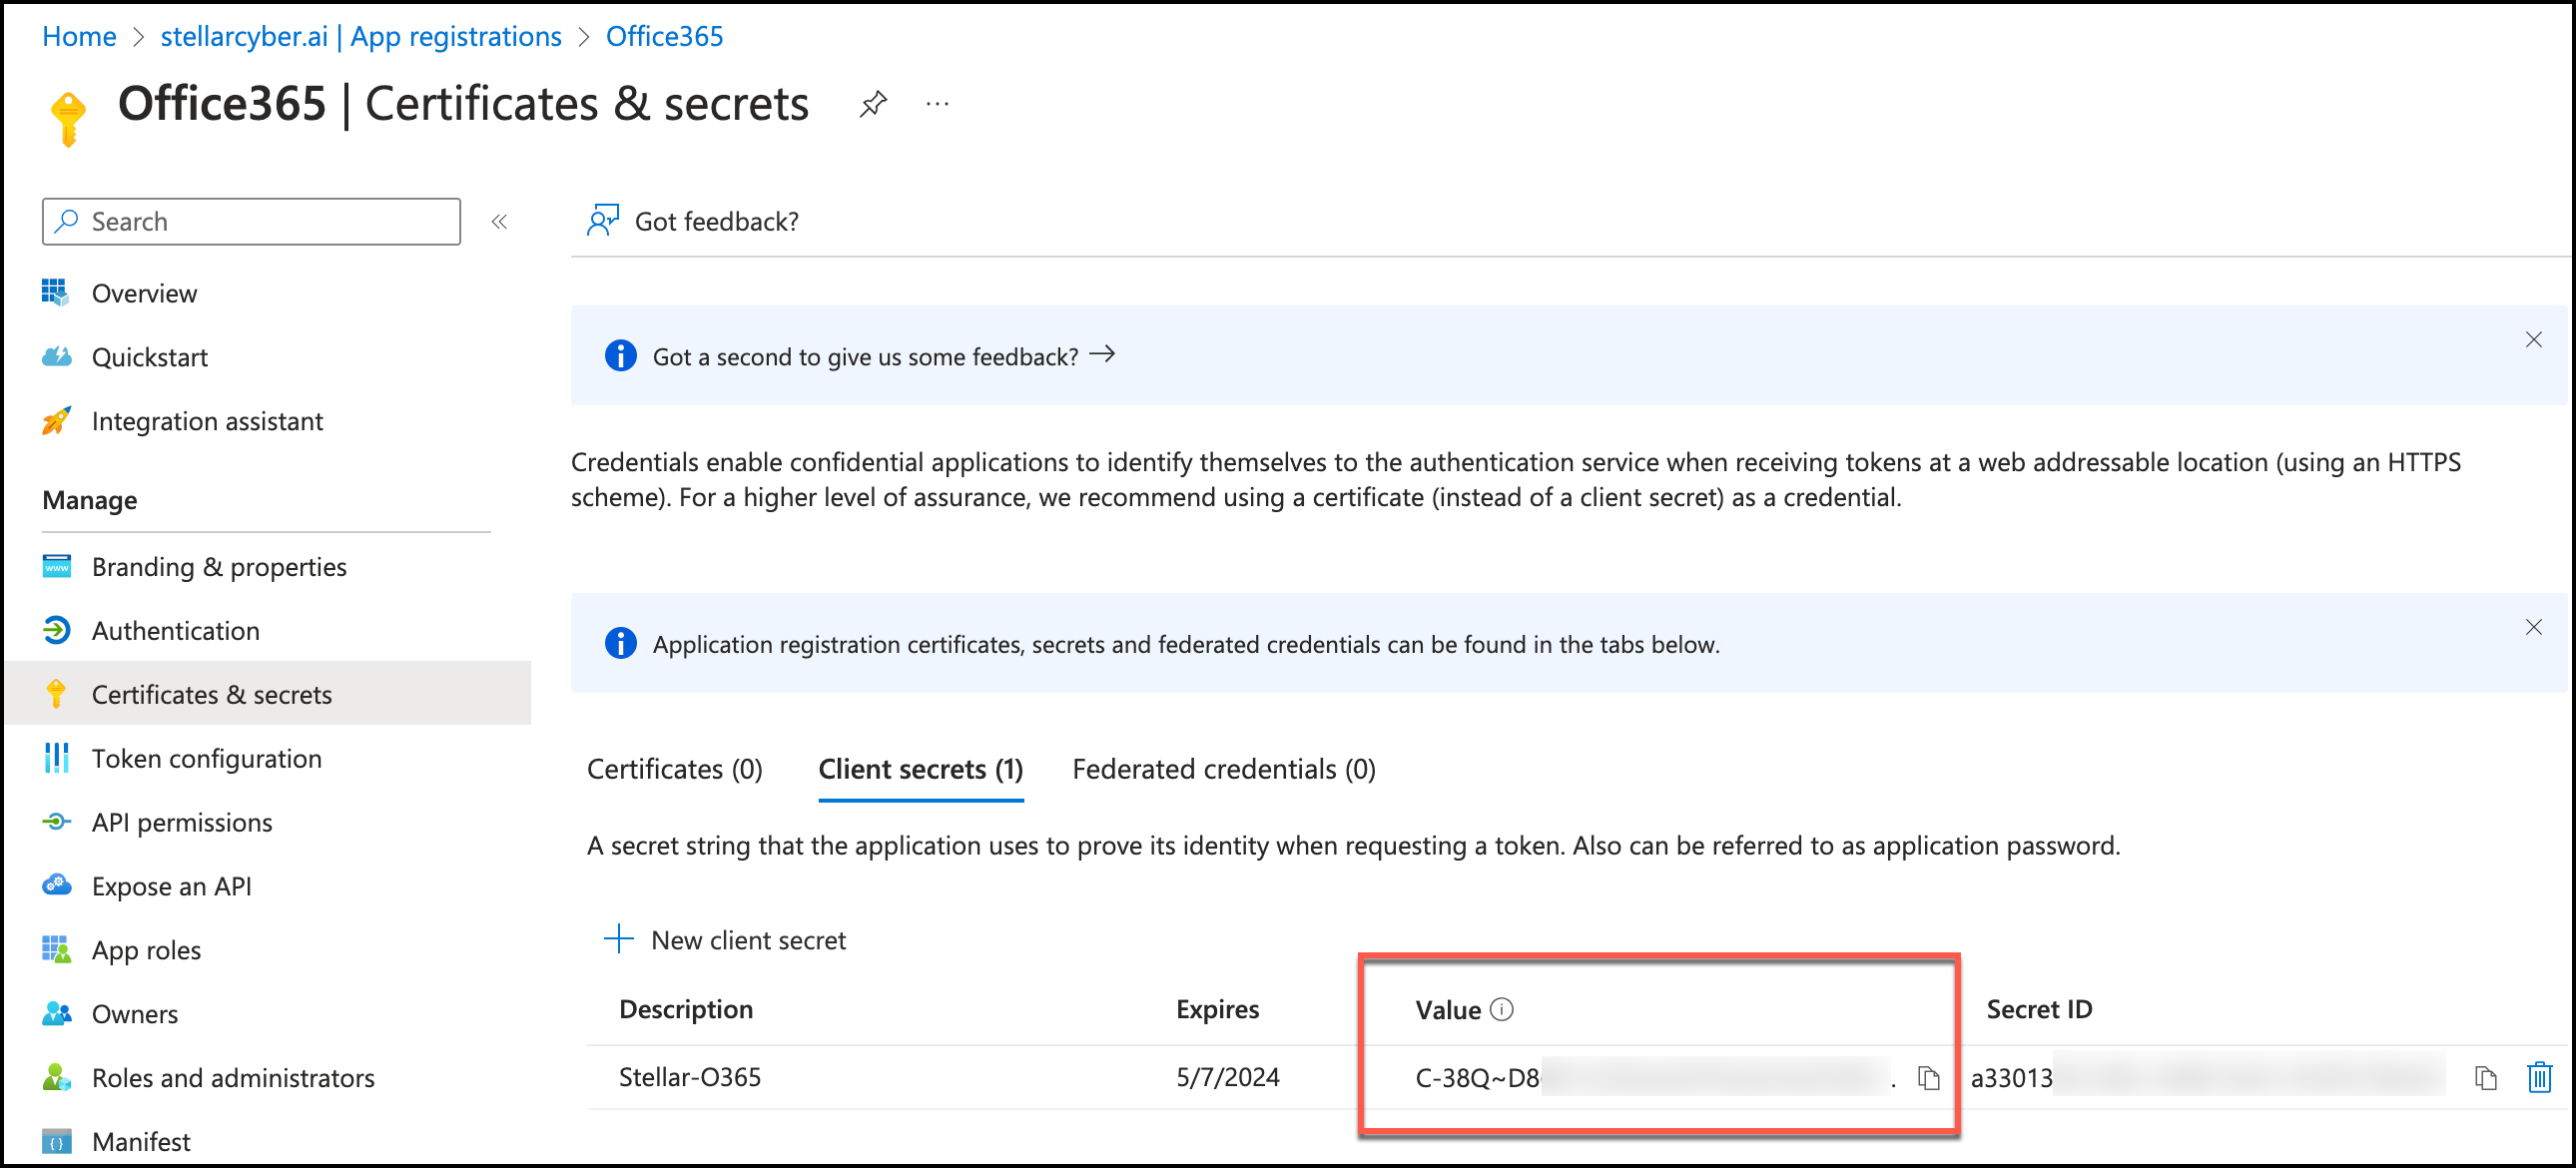Navigate to Home breadcrumb

tap(79, 36)
